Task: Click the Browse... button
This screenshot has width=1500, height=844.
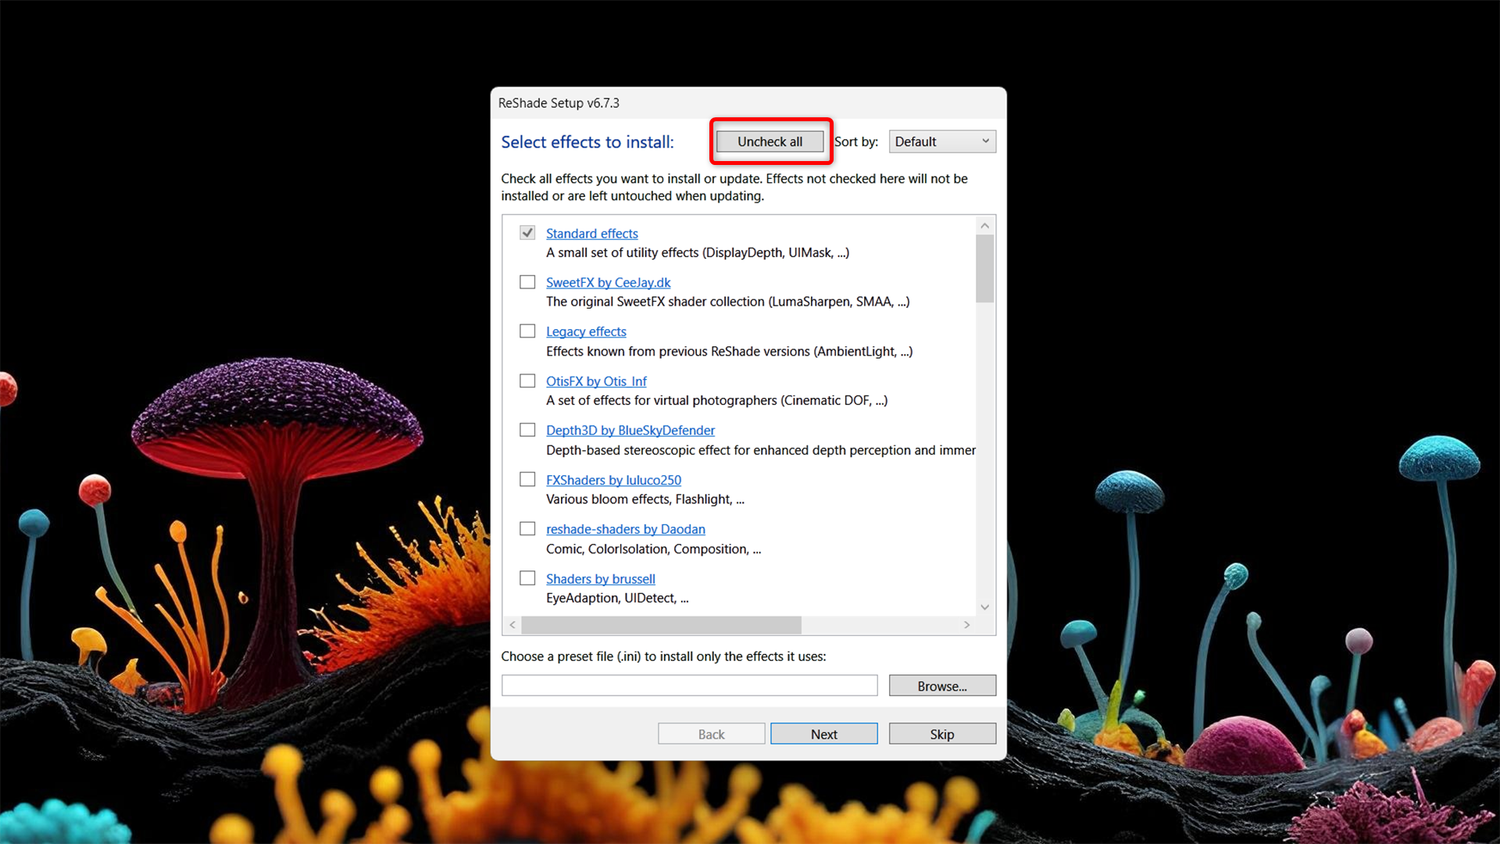Action: [x=942, y=686]
